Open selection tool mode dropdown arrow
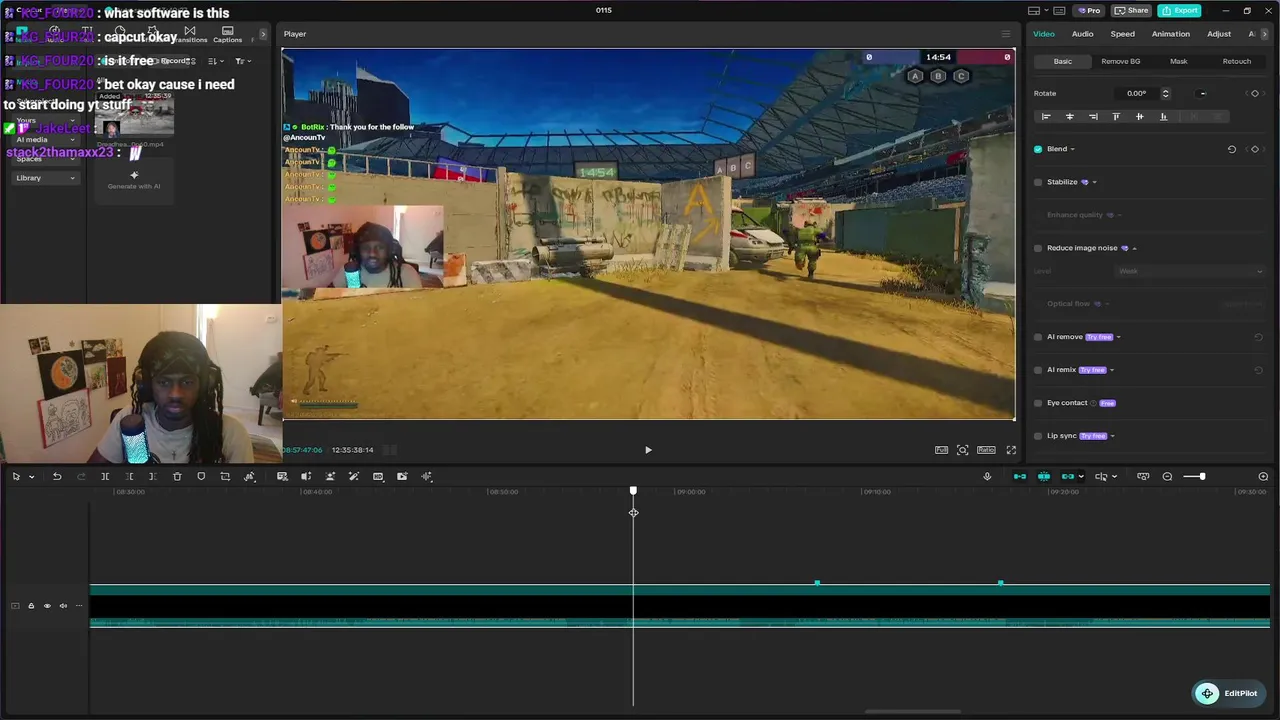This screenshot has width=1280, height=720. (x=31, y=477)
